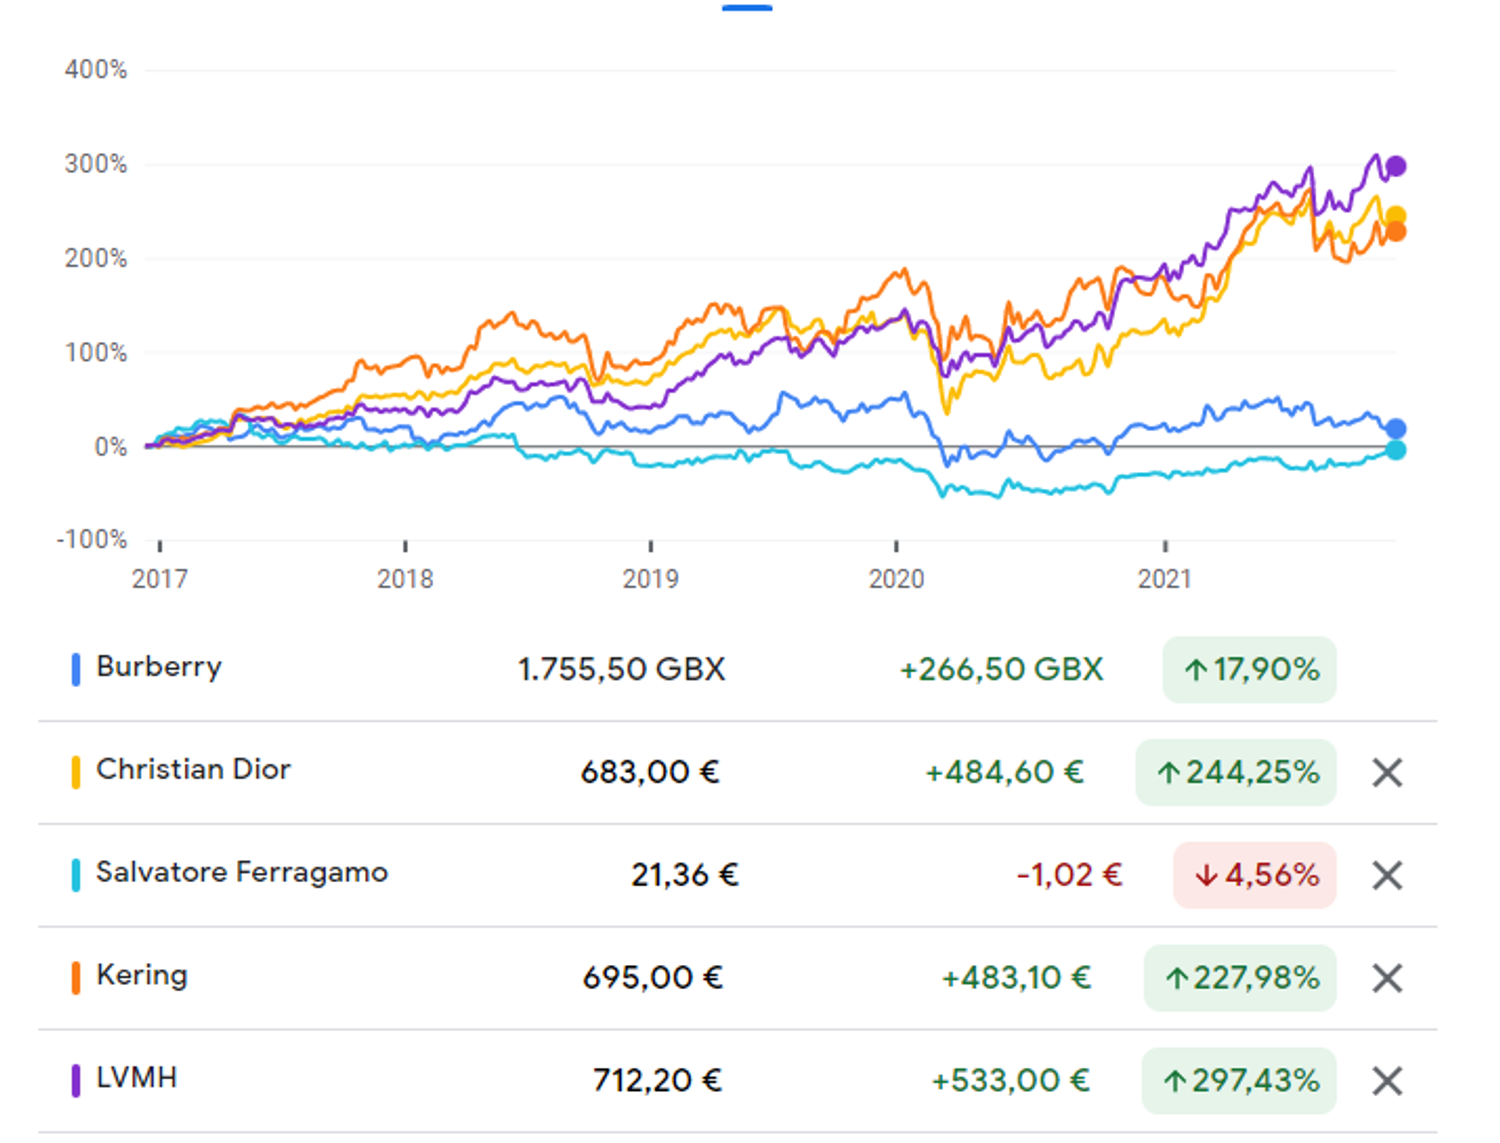Open the Christian Dior stock row

tap(738, 772)
